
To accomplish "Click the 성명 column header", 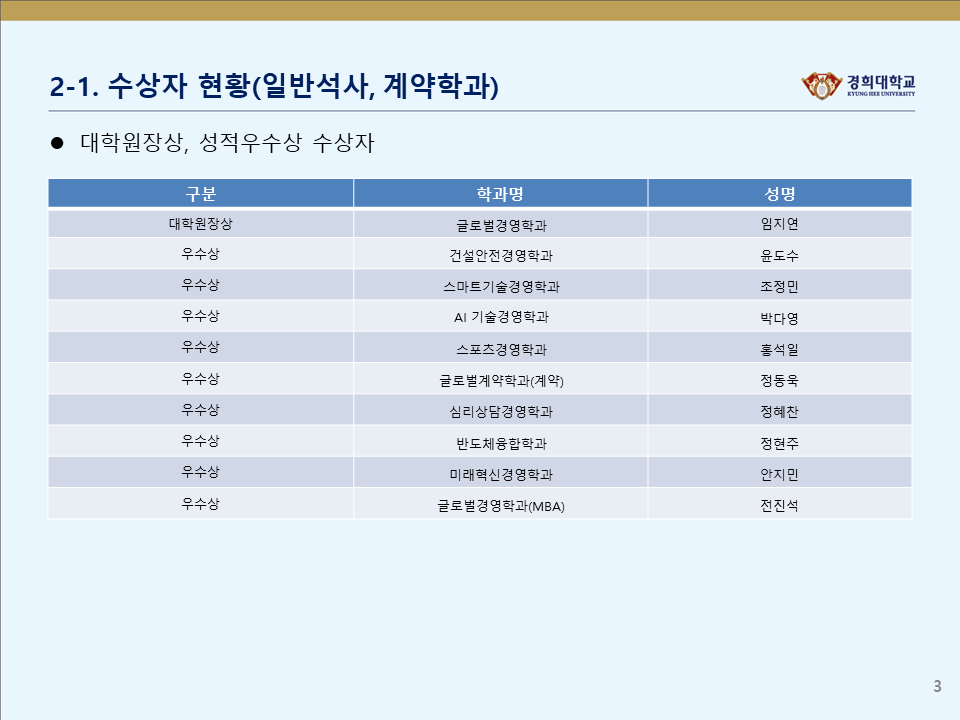I will click(779, 194).
